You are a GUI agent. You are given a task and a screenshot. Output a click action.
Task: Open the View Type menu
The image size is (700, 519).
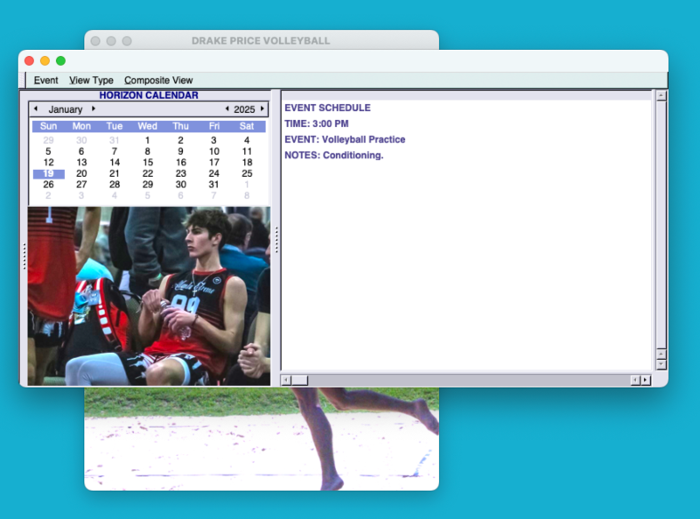[91, 80]
